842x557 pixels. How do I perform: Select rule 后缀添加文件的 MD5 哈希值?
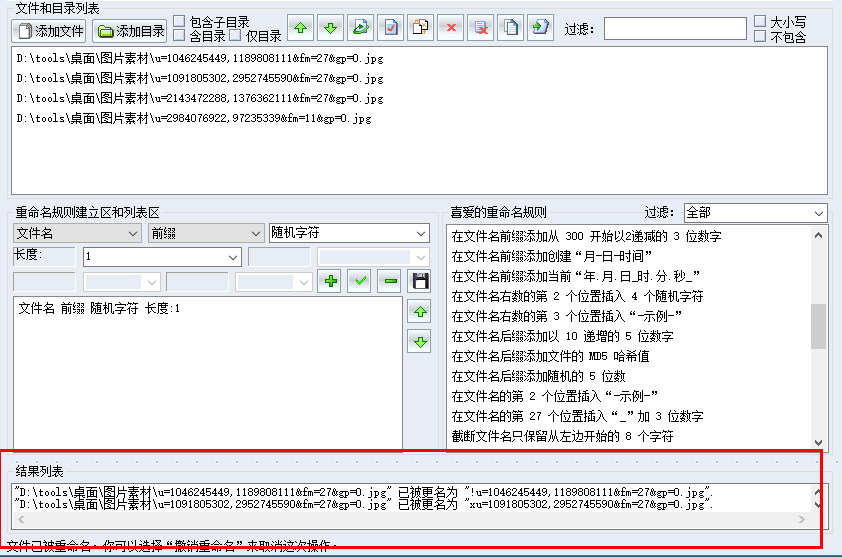pos(550,356)
